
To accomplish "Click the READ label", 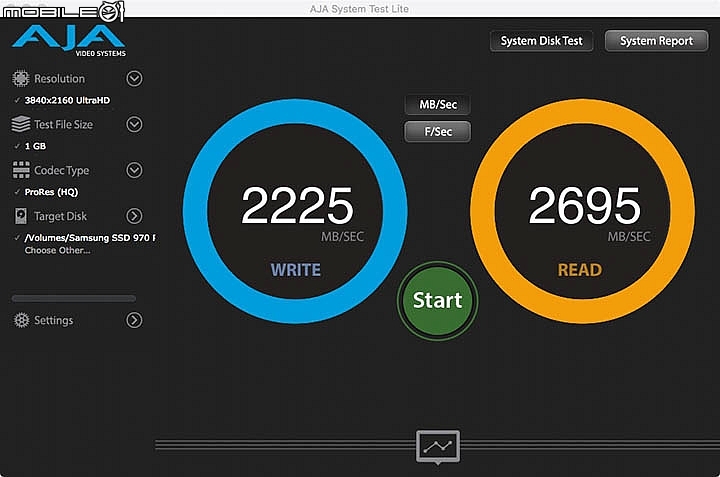I will tap(579, 270).
